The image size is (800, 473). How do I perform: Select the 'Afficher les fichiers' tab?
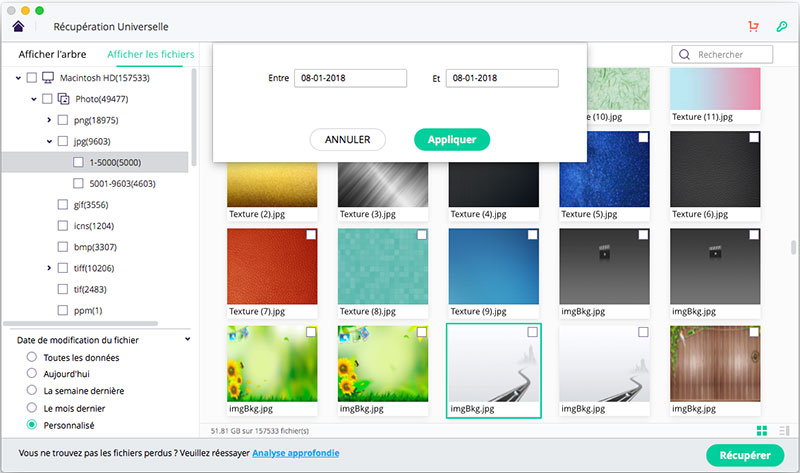click(151, 54)
